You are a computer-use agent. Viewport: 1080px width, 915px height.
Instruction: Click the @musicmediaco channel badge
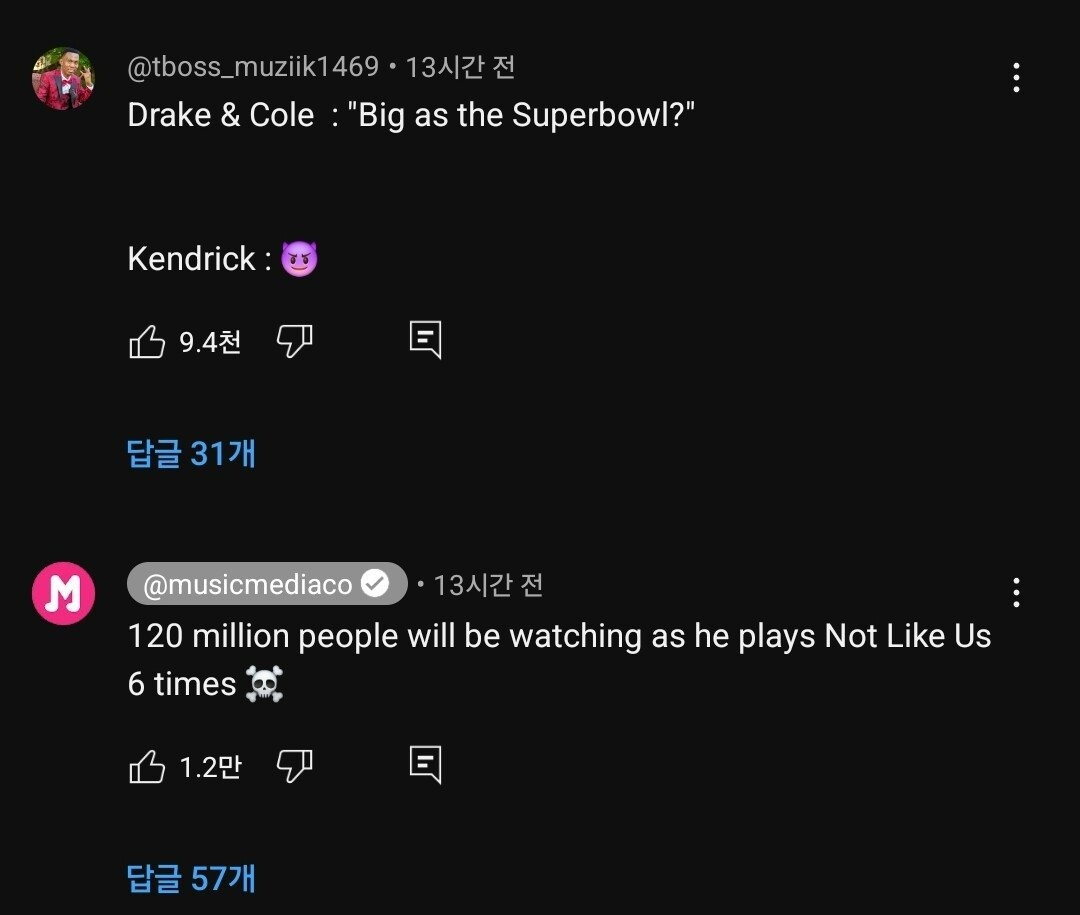coord(248,584)
